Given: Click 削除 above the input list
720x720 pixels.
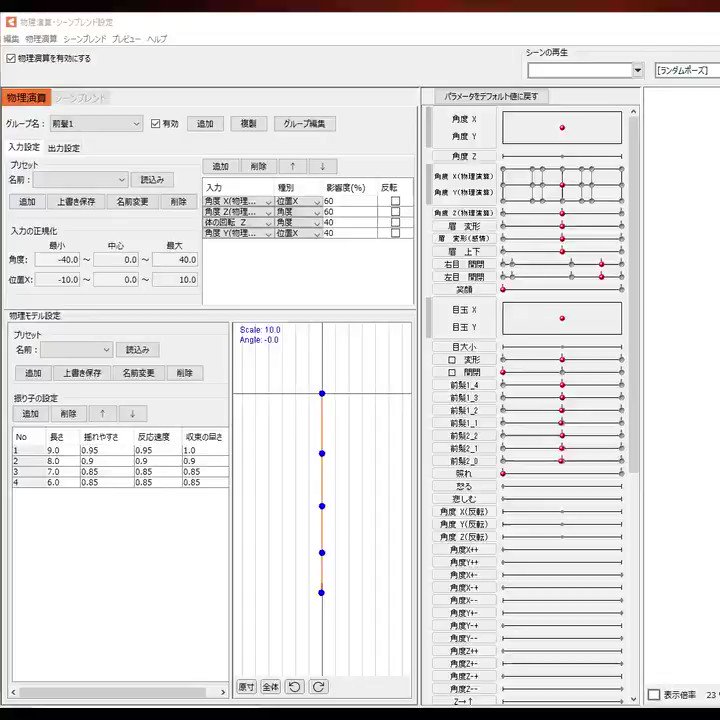Looking at the screenshot, I should (x=259, y=166).
